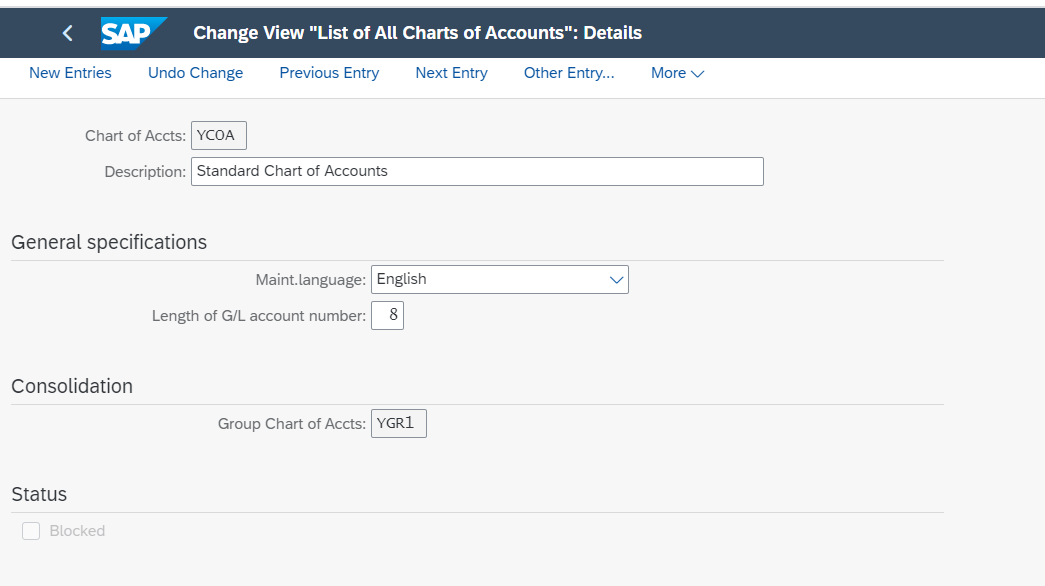Go to Previous Entry
Image resolution: width=1045 pixels, height=586 pixels.
point(329,73)
